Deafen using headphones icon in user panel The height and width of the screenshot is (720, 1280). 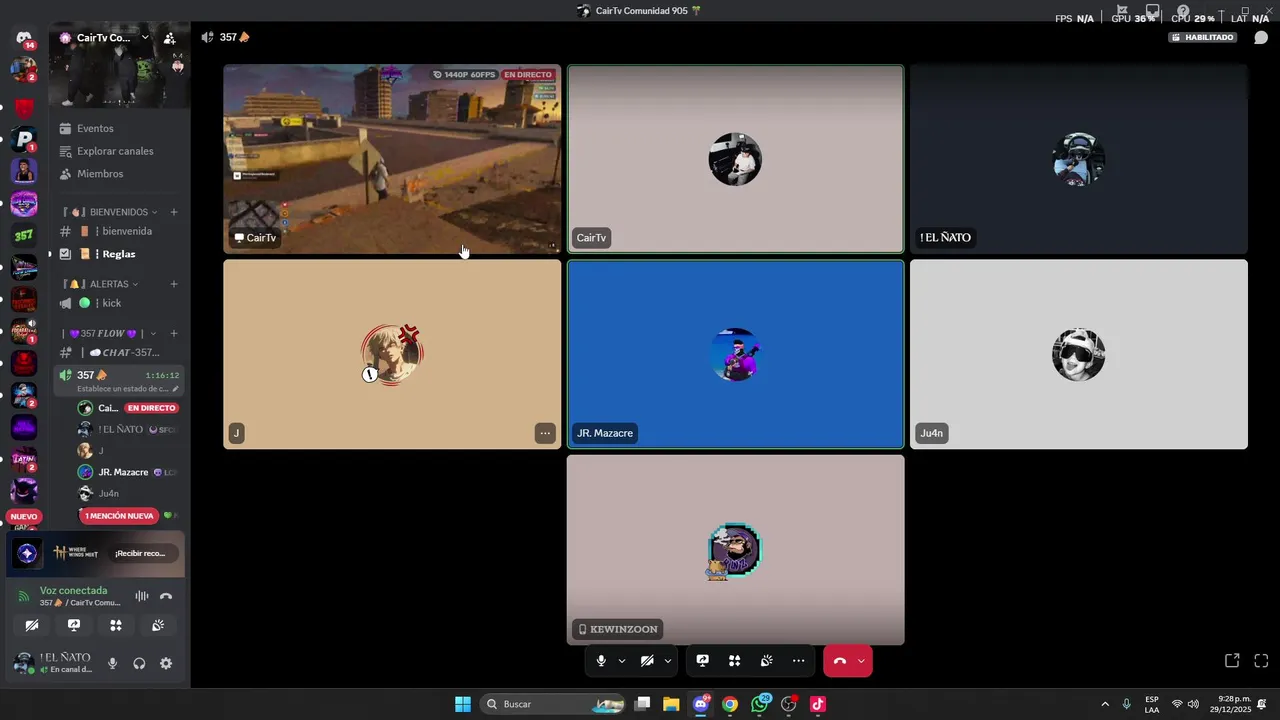click(139, 663)
